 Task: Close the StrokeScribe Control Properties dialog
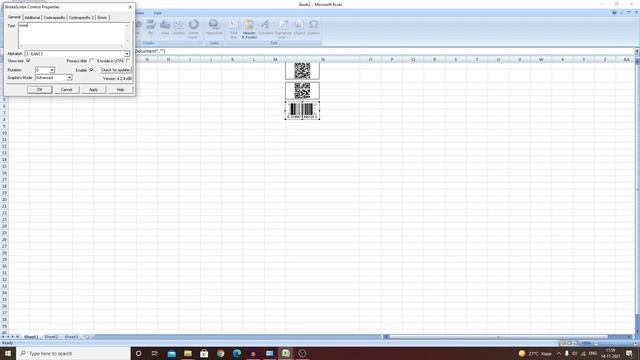coord(130,7)
